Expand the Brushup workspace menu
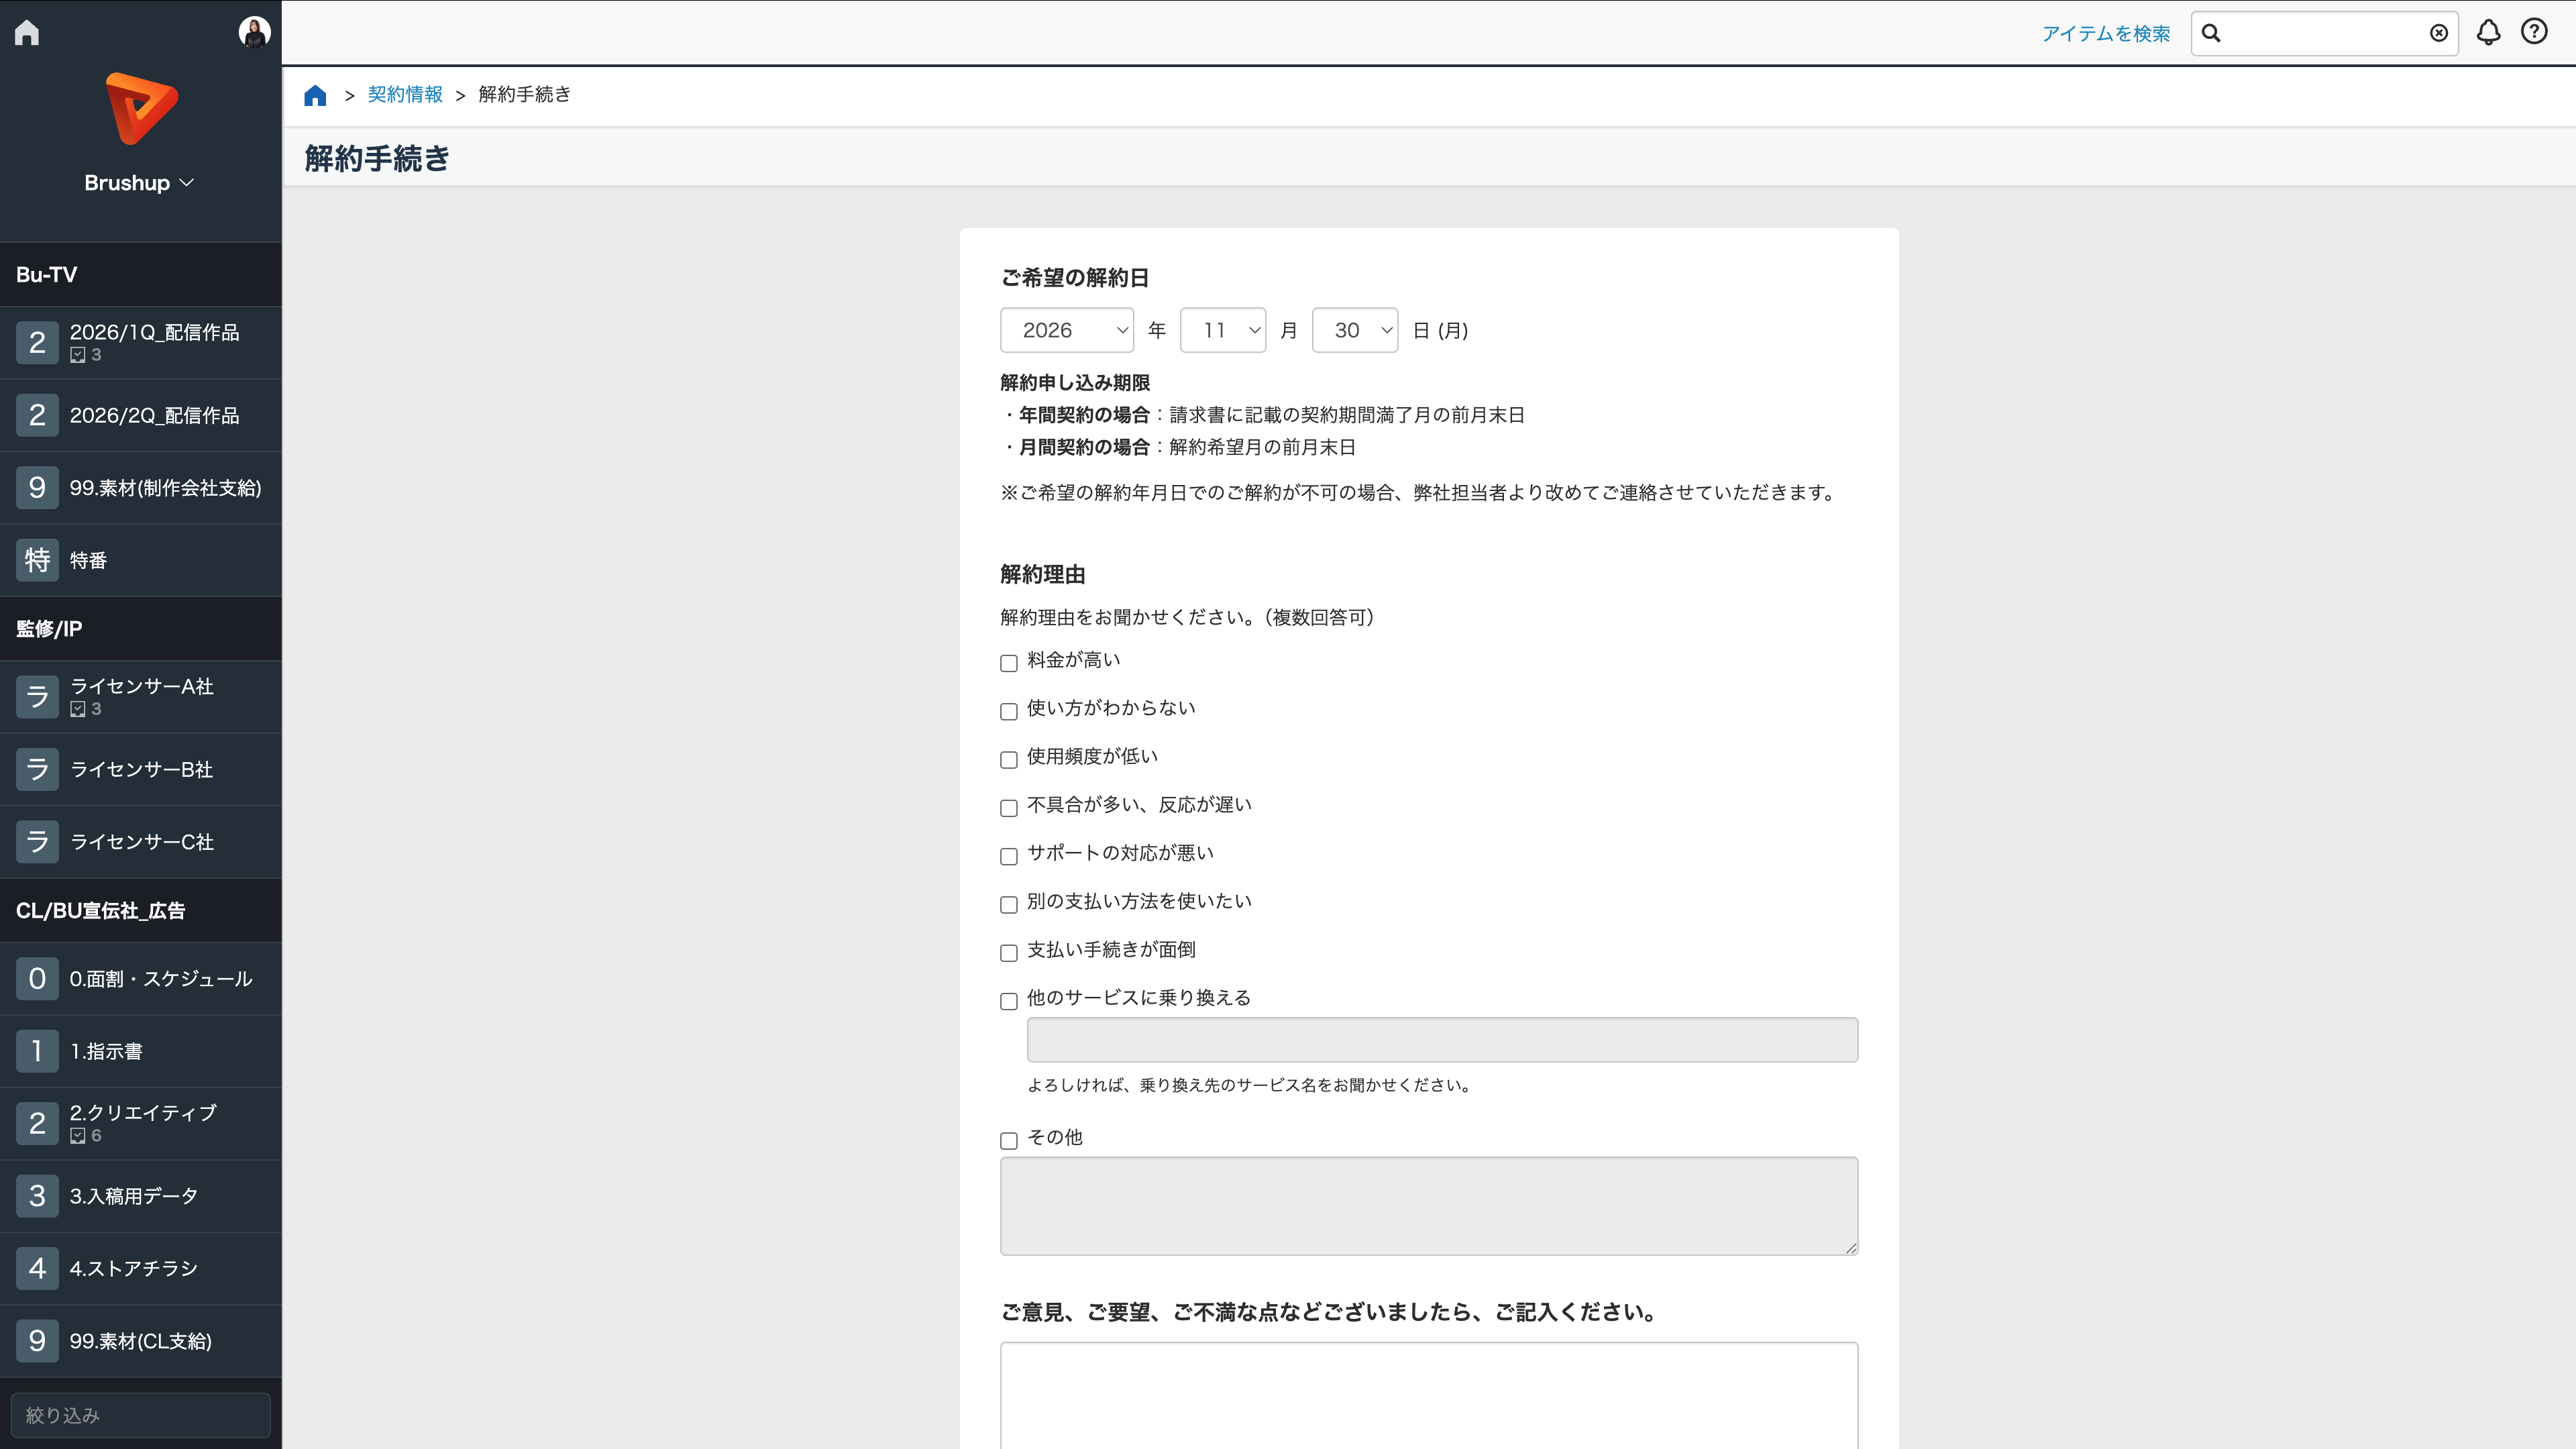Screen dimensions: 2576x1449 pyautogui.click(x=139, y=183)
